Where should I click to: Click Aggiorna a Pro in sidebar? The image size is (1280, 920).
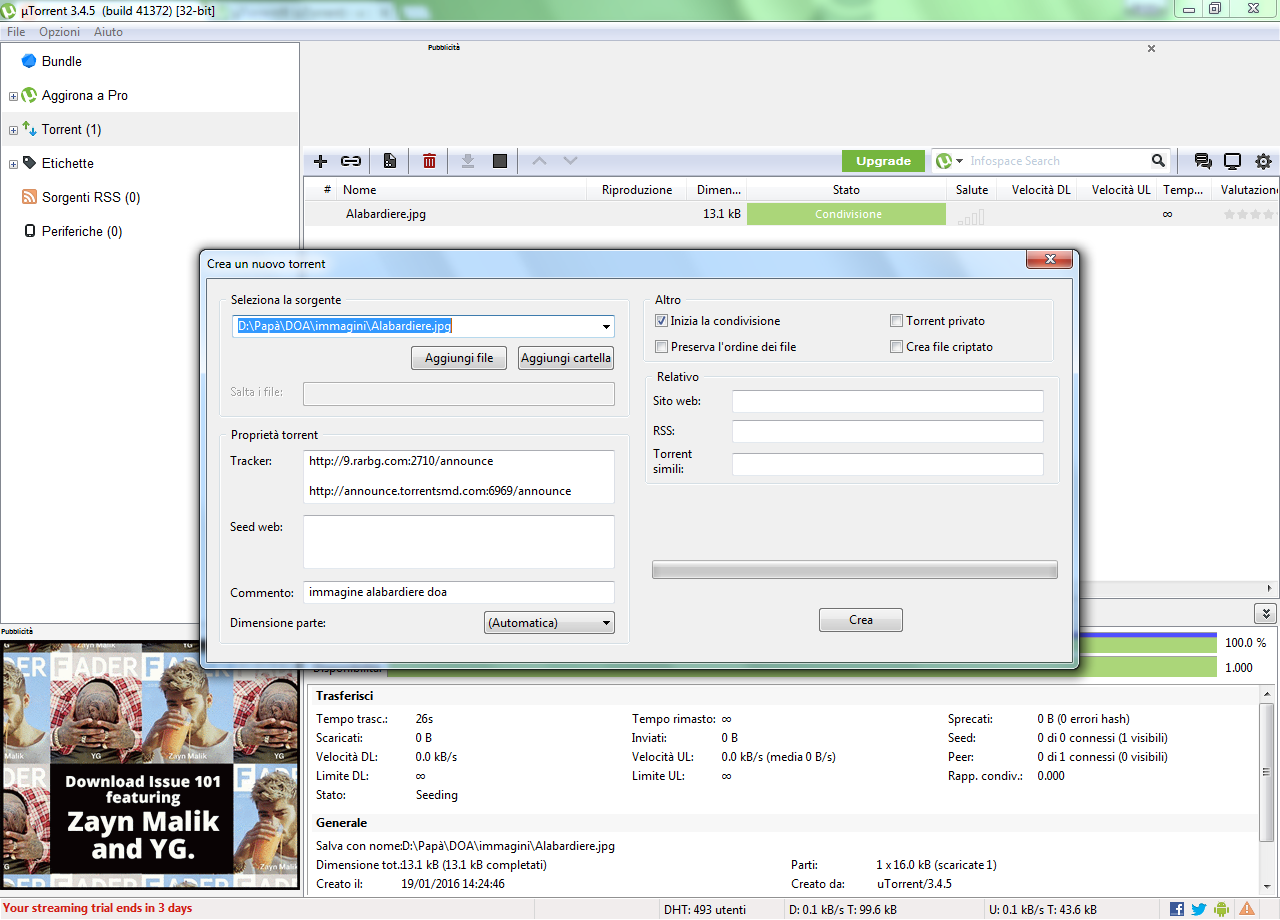tap(85, 95)
